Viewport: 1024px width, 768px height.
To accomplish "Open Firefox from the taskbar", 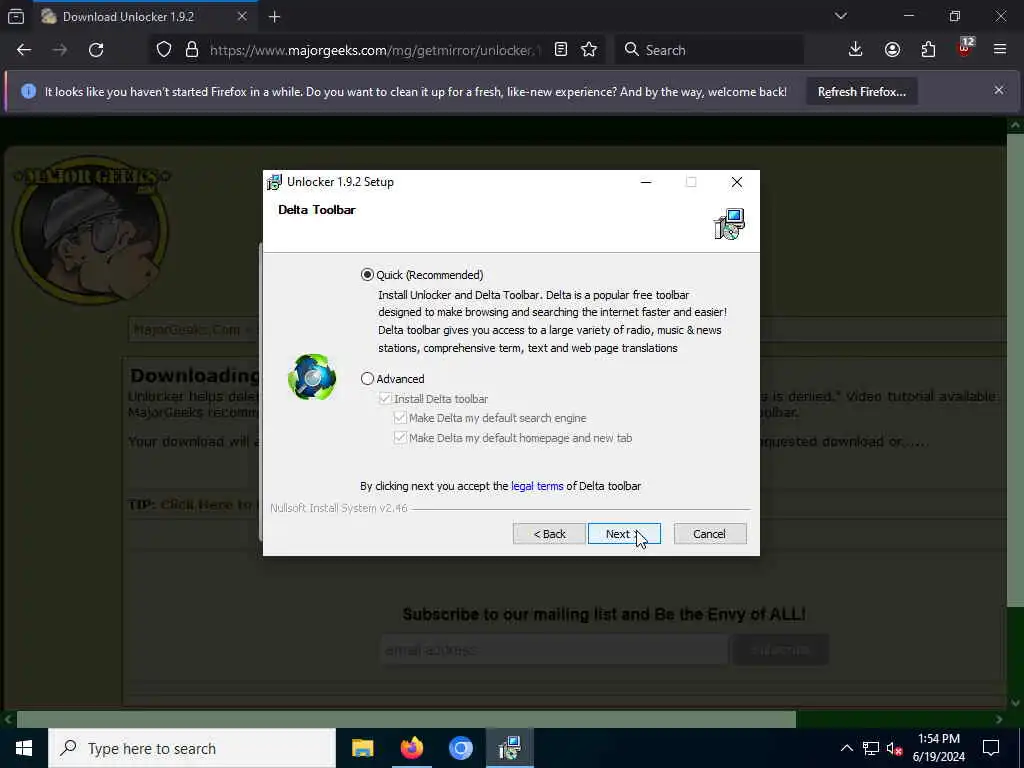I will coord(411,748).
